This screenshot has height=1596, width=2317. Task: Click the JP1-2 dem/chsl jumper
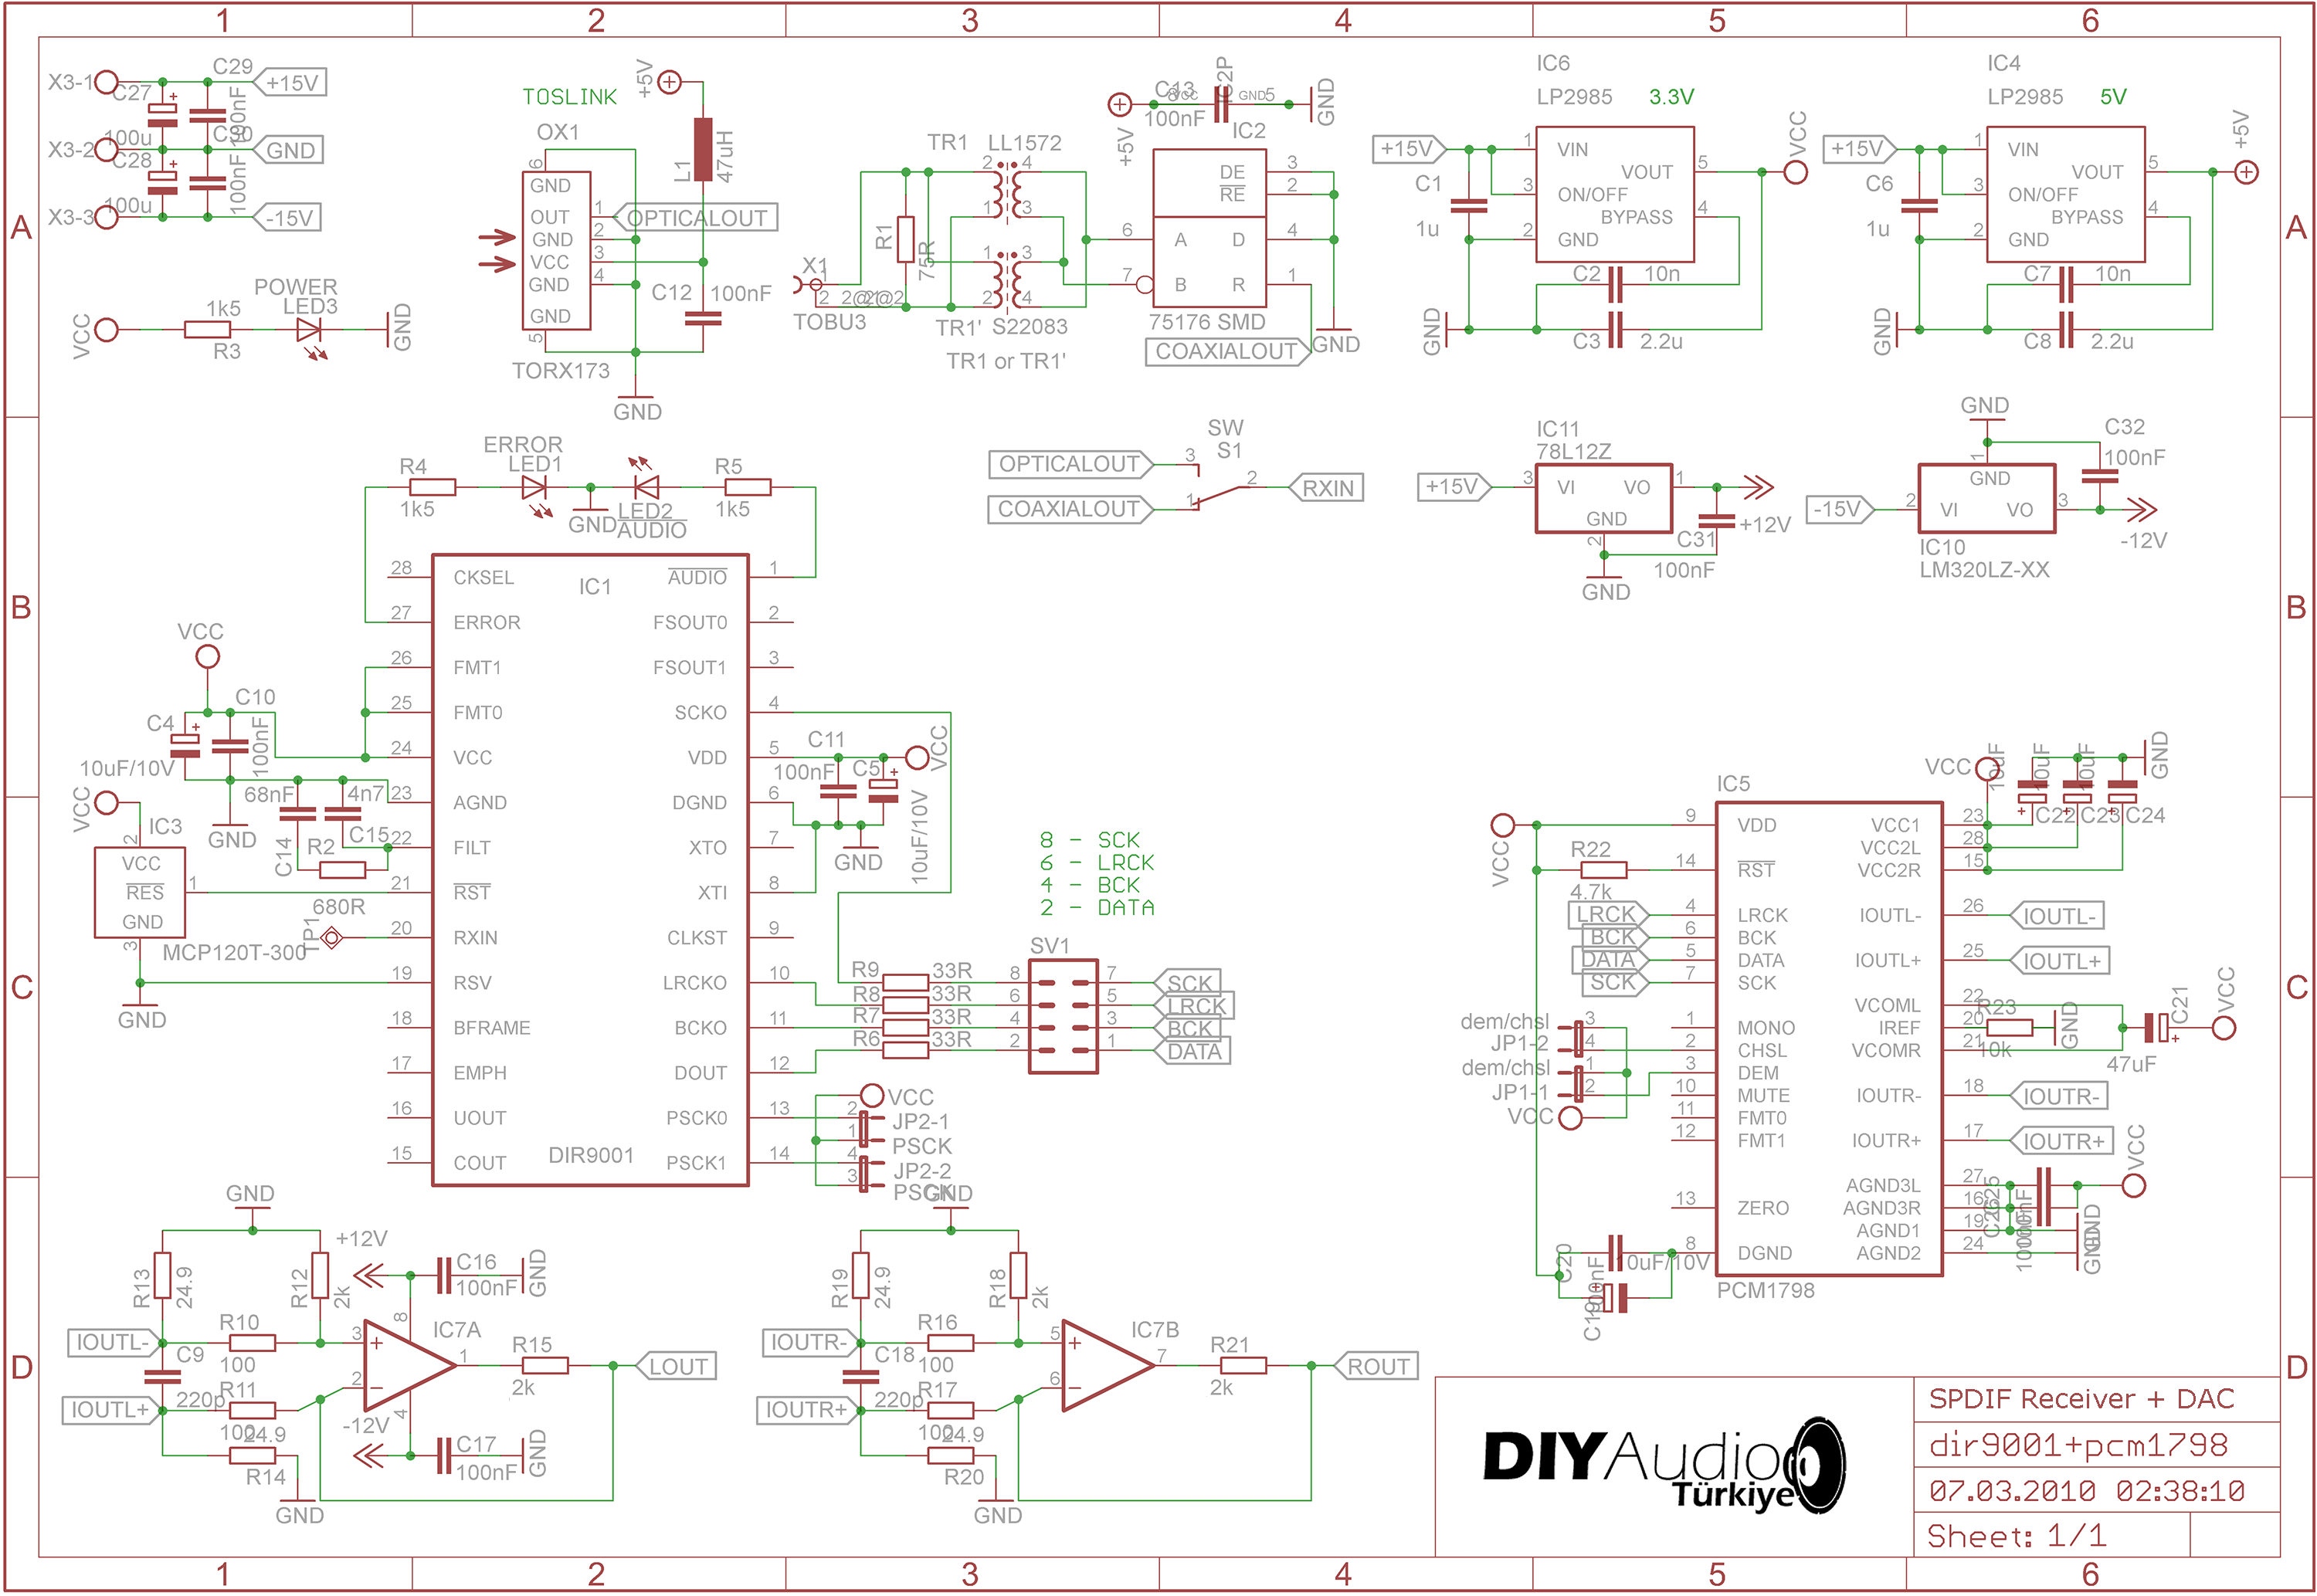(1578, 1038)
